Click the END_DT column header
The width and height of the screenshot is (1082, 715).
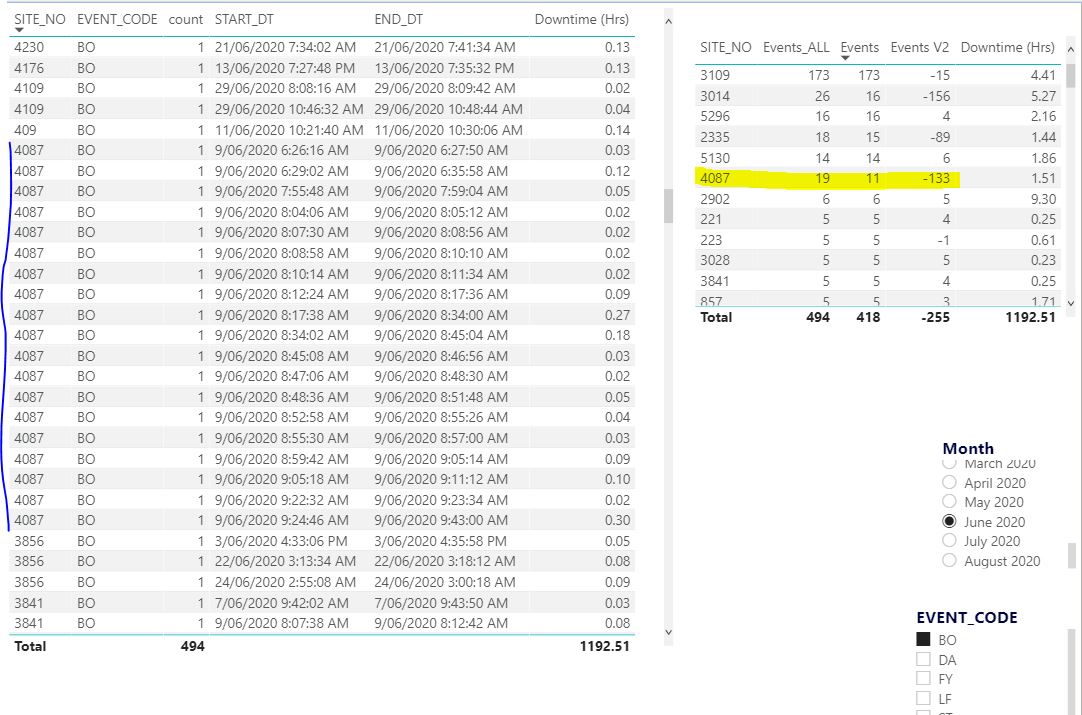[399, 19]
